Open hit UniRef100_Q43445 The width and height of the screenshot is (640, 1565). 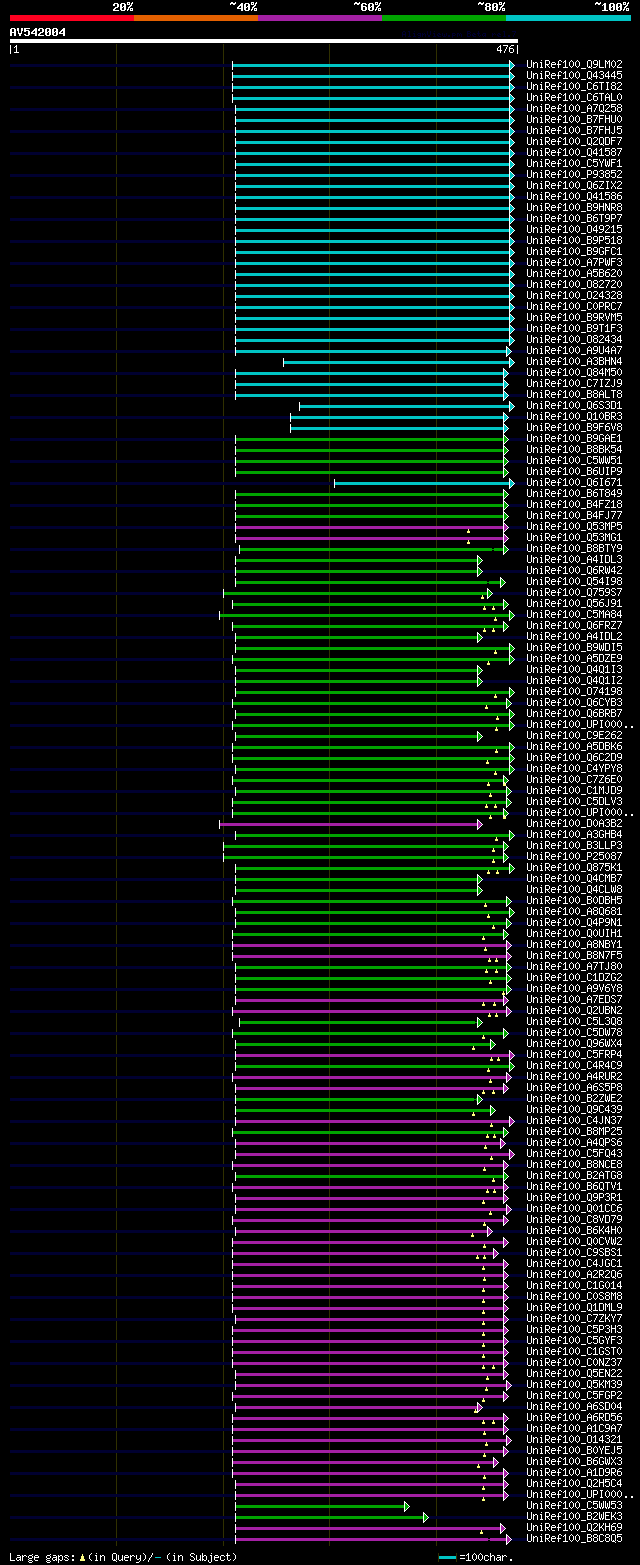pos(574,75)
